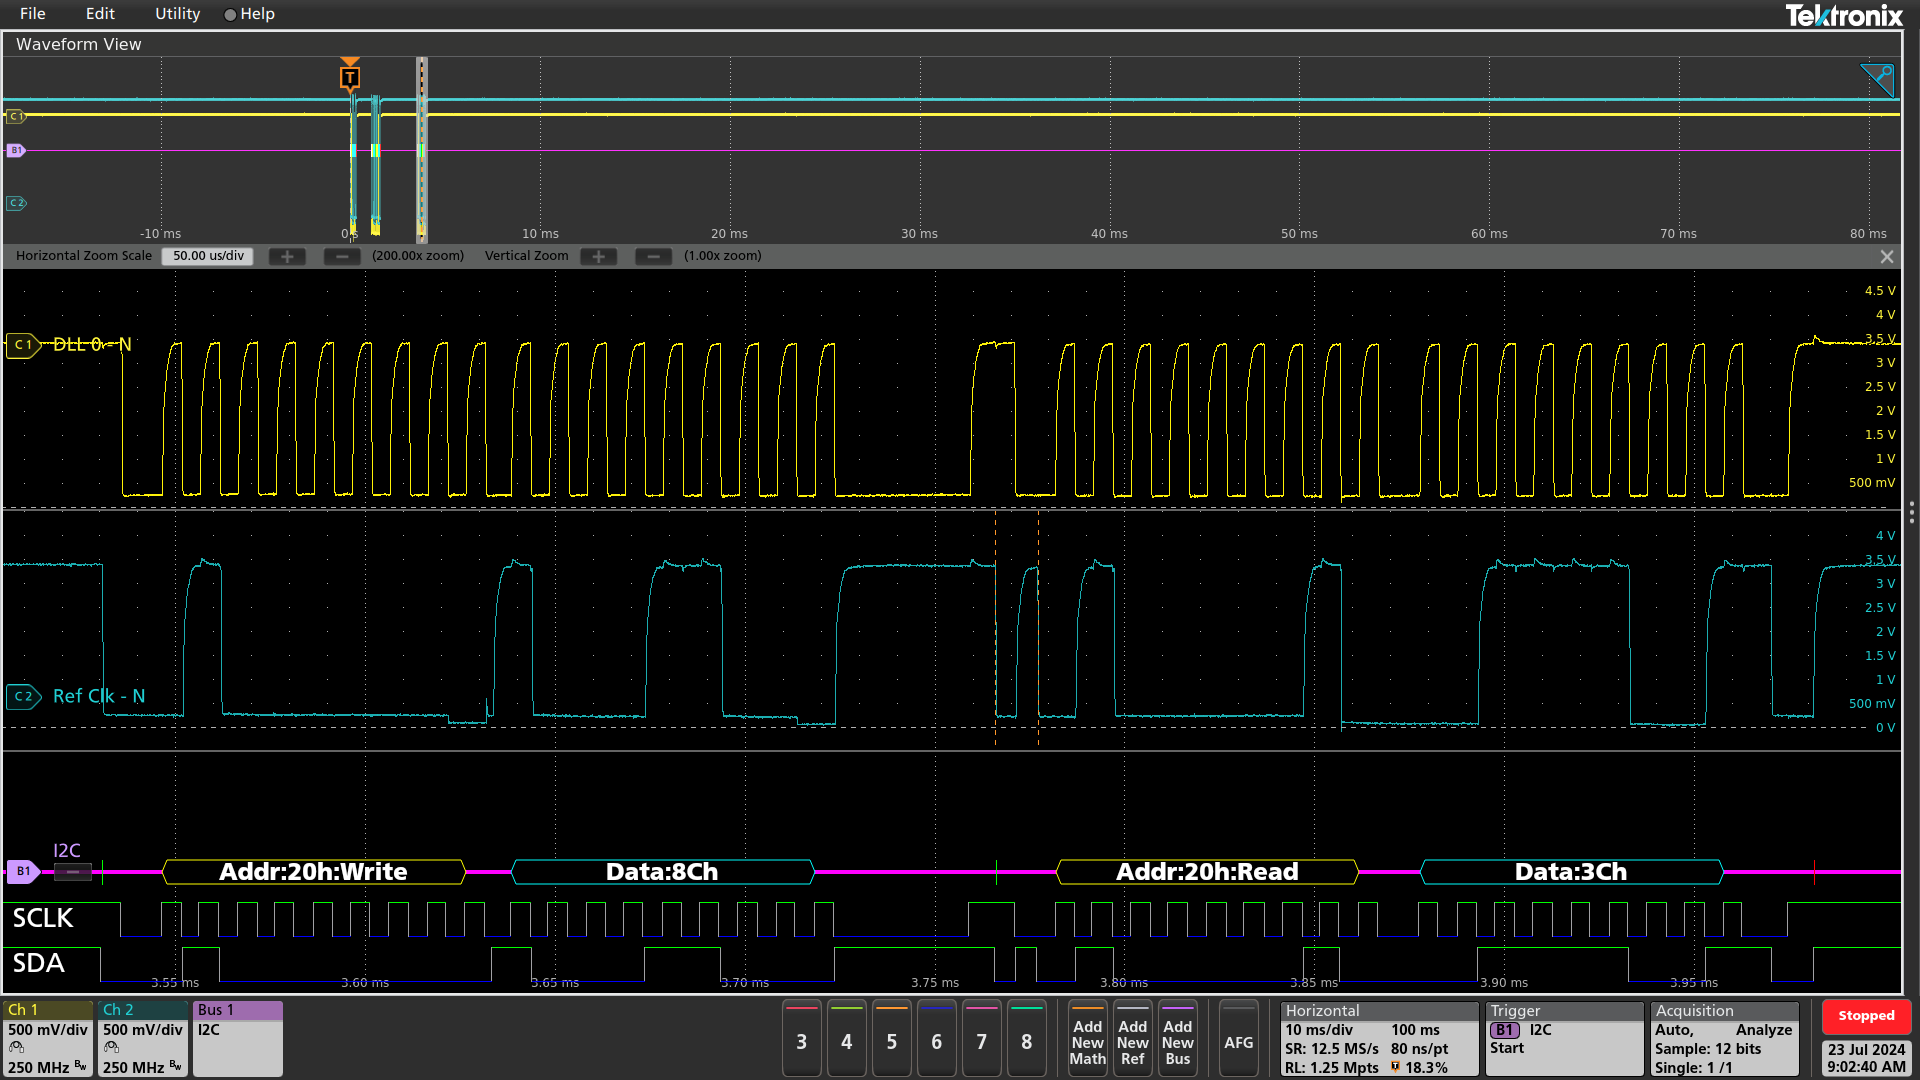Click the zoom window box in overview

422,150
